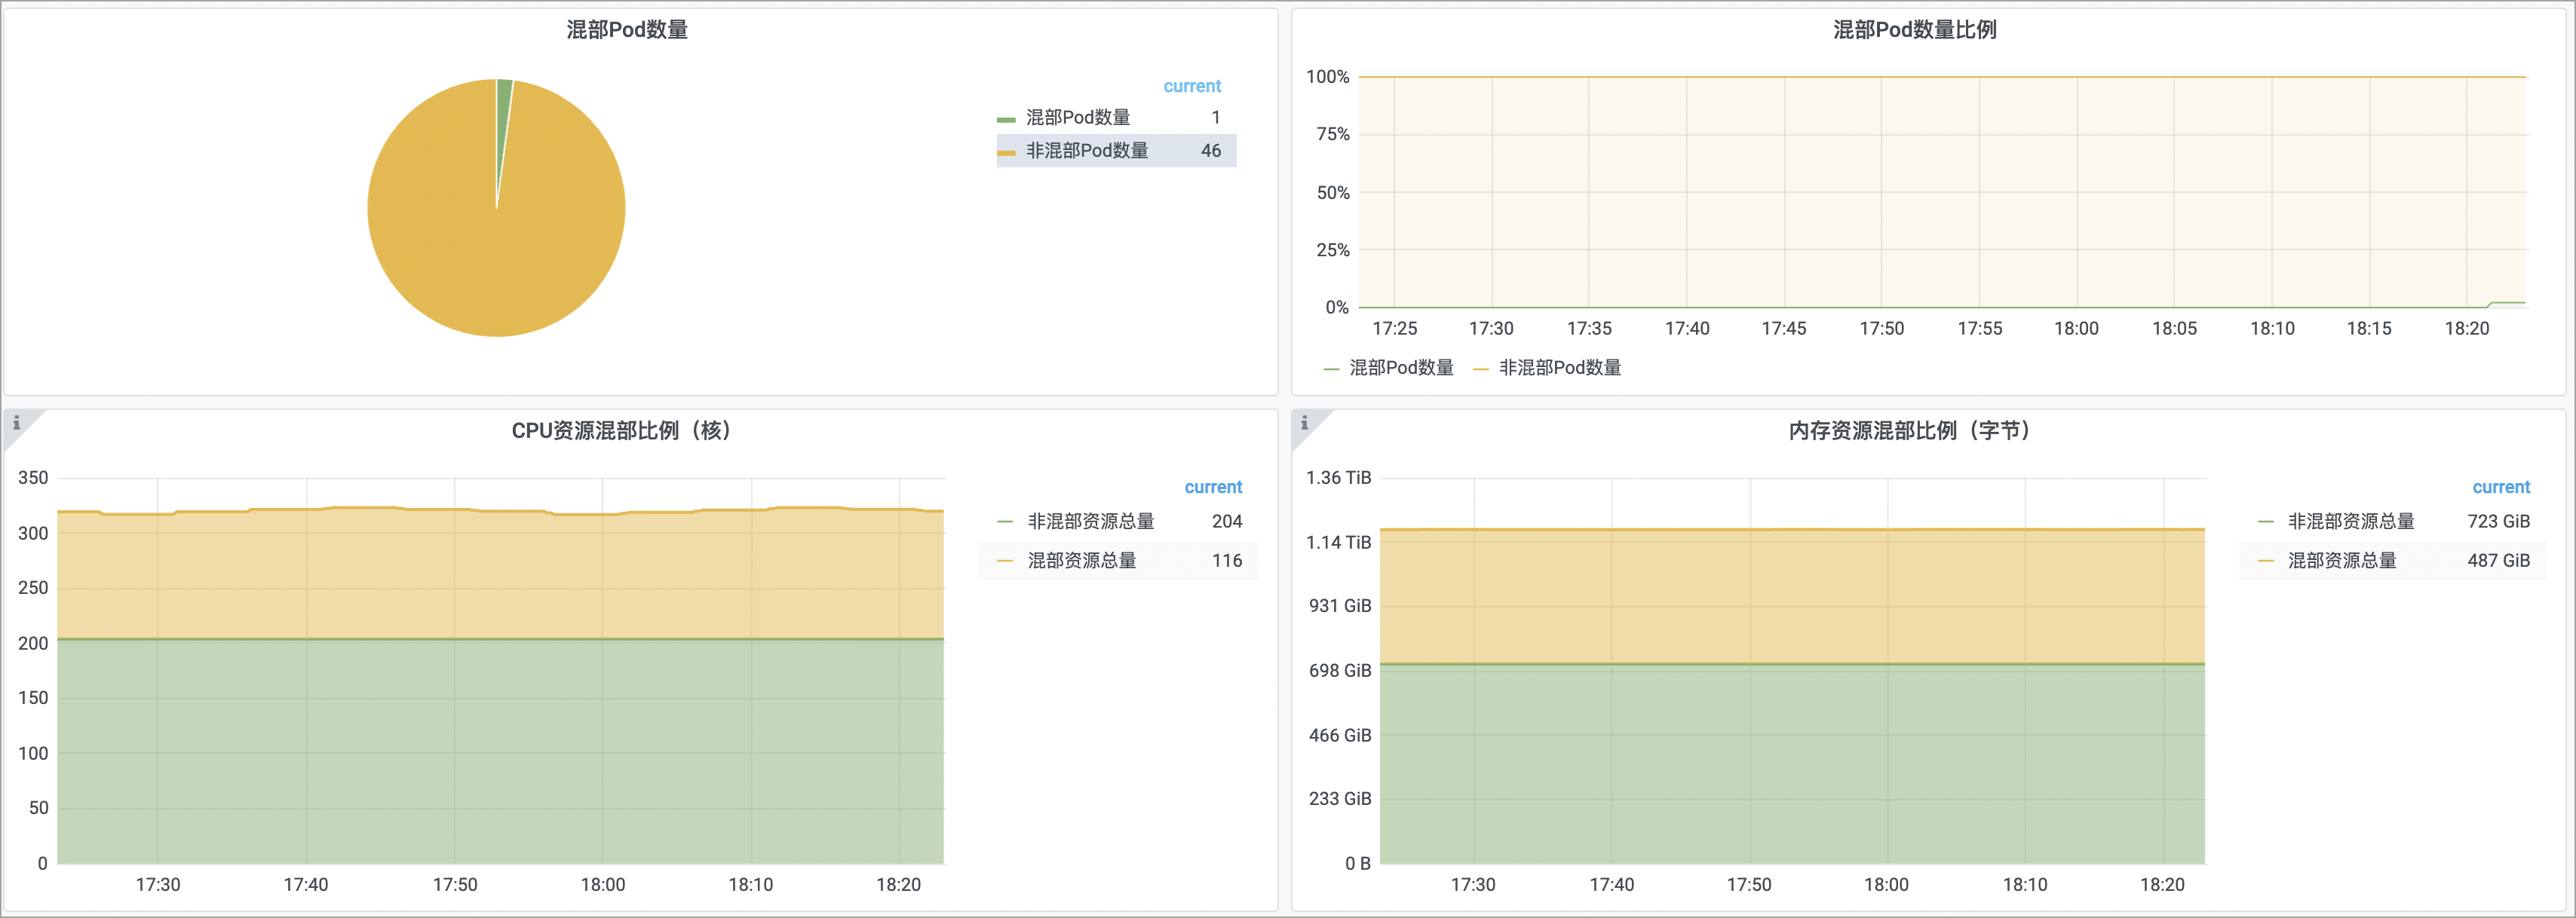2576x918 pixels.
Task: Toggle 混部Pod数量 series under the ratio chart
Action: (x=1401, y=368)
